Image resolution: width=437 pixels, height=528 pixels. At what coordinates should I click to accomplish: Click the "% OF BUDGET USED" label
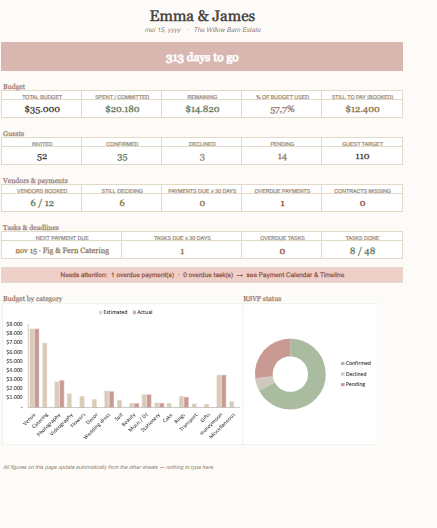(282, 97)
